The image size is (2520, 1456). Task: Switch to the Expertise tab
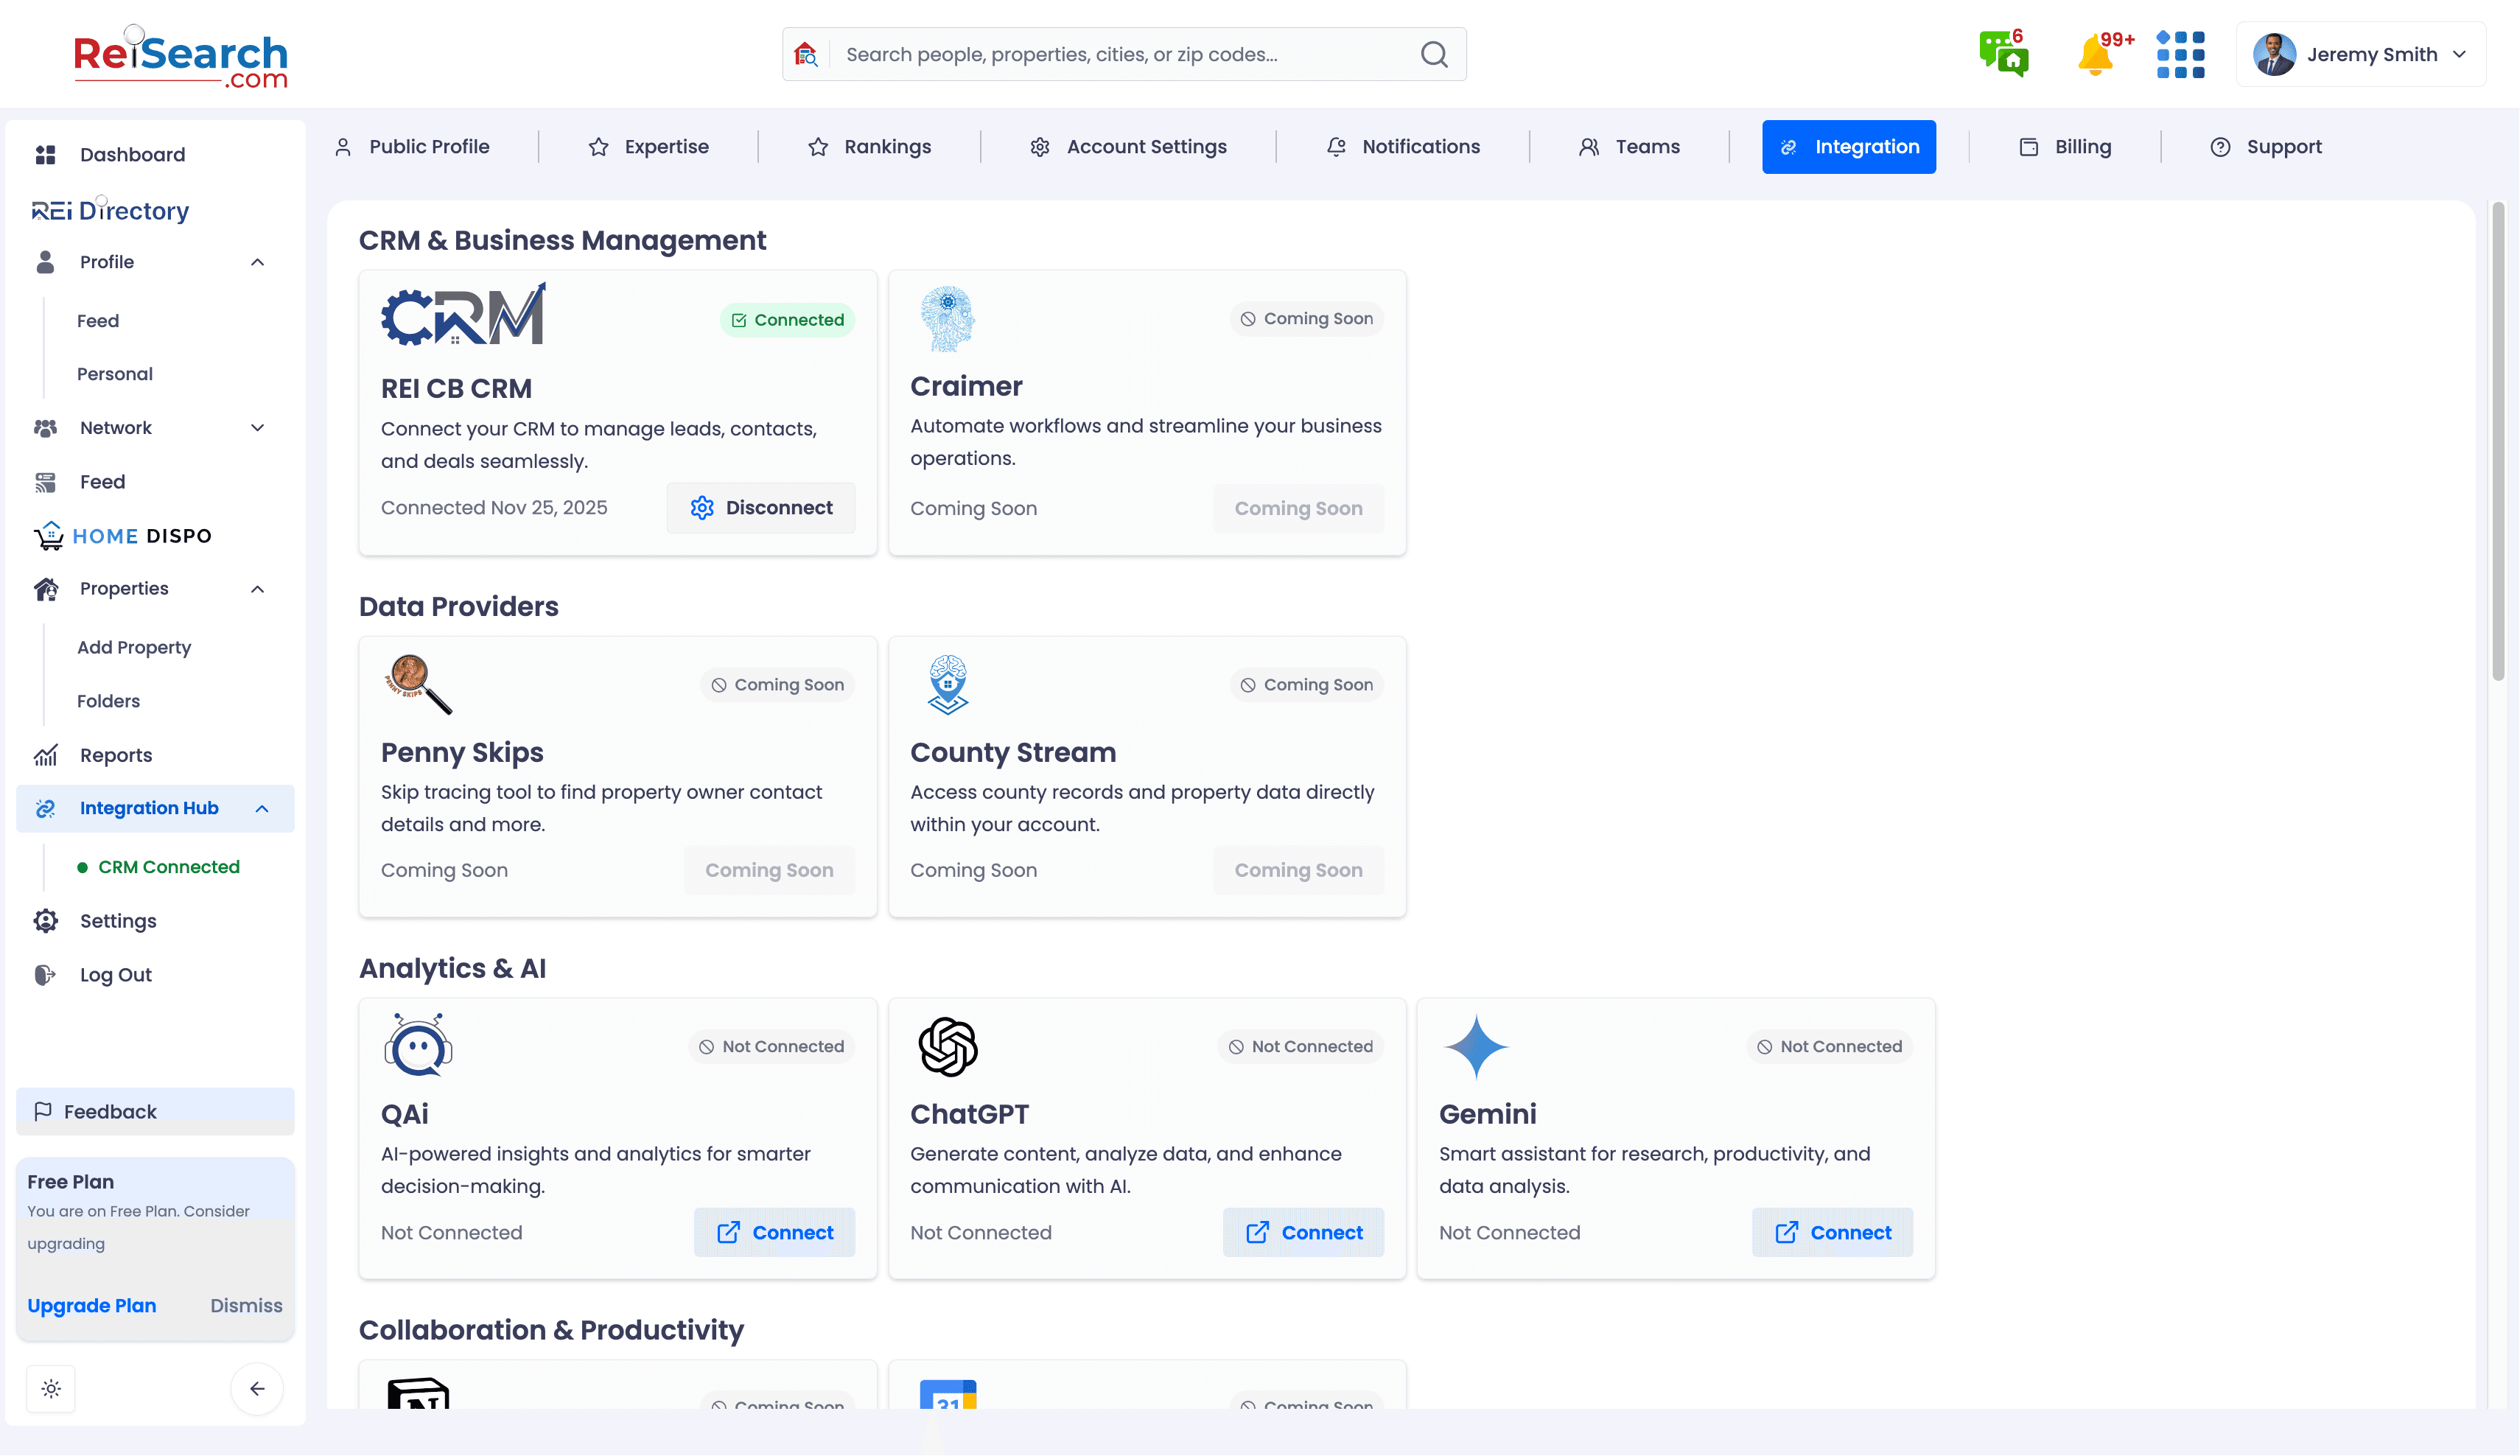coord(648,147)
